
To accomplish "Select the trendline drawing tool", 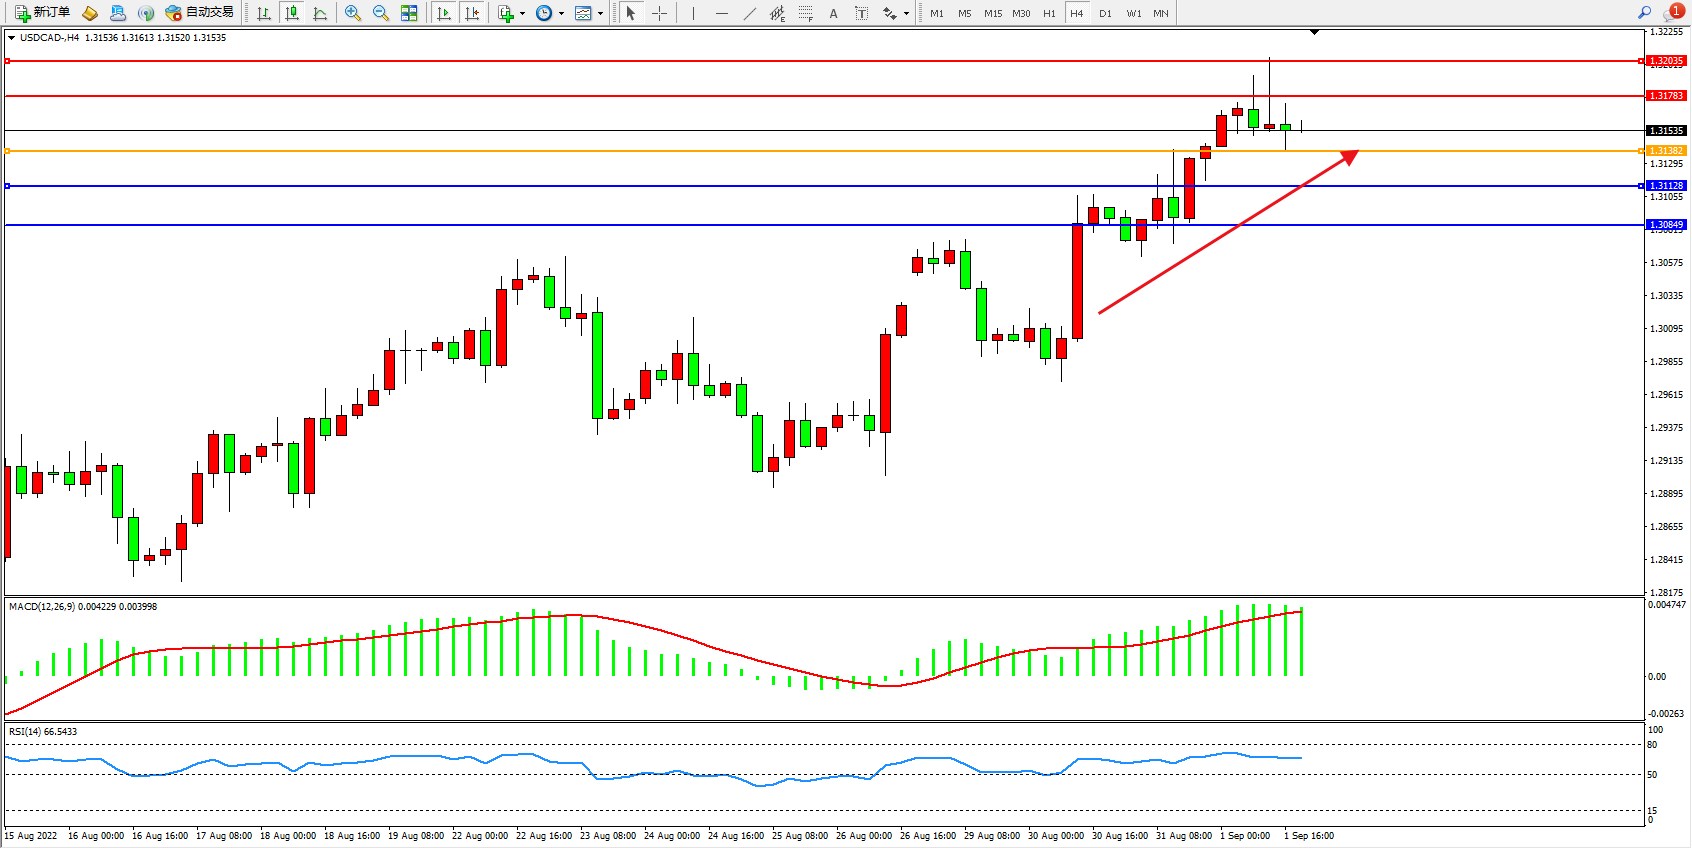I will point(749,13).
